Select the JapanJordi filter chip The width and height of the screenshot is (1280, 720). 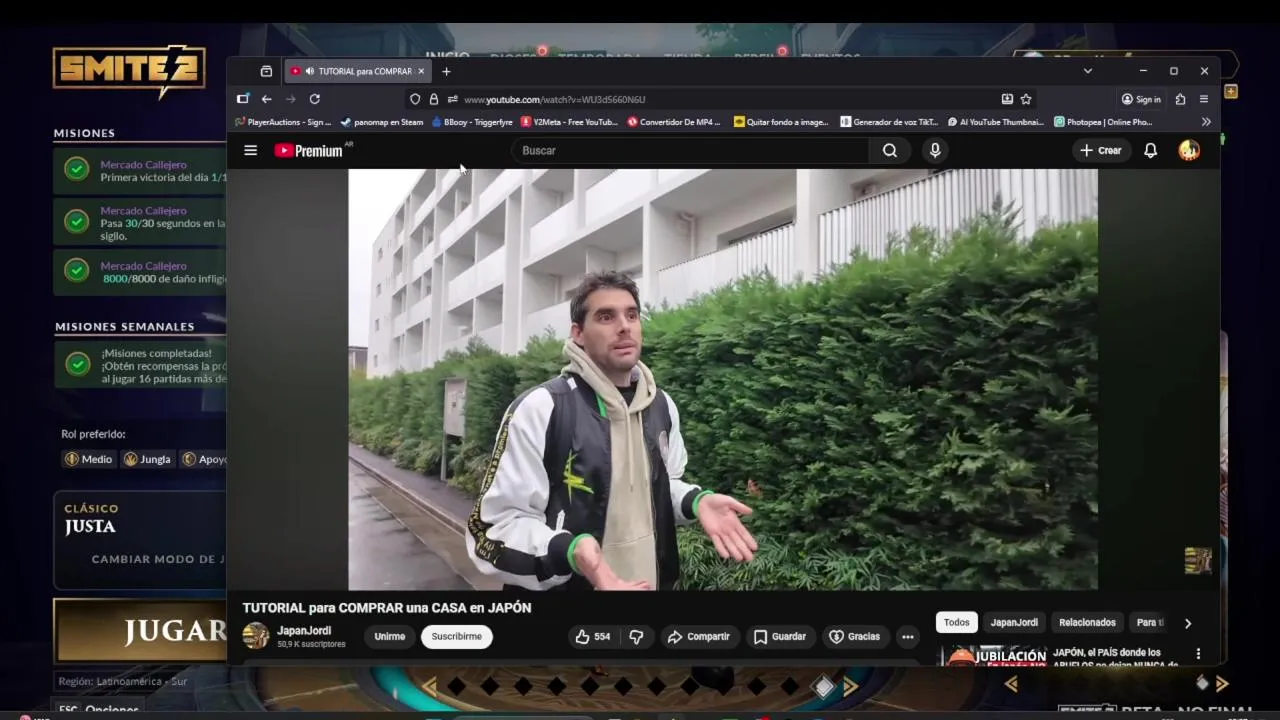click(x=1014, y=622)
